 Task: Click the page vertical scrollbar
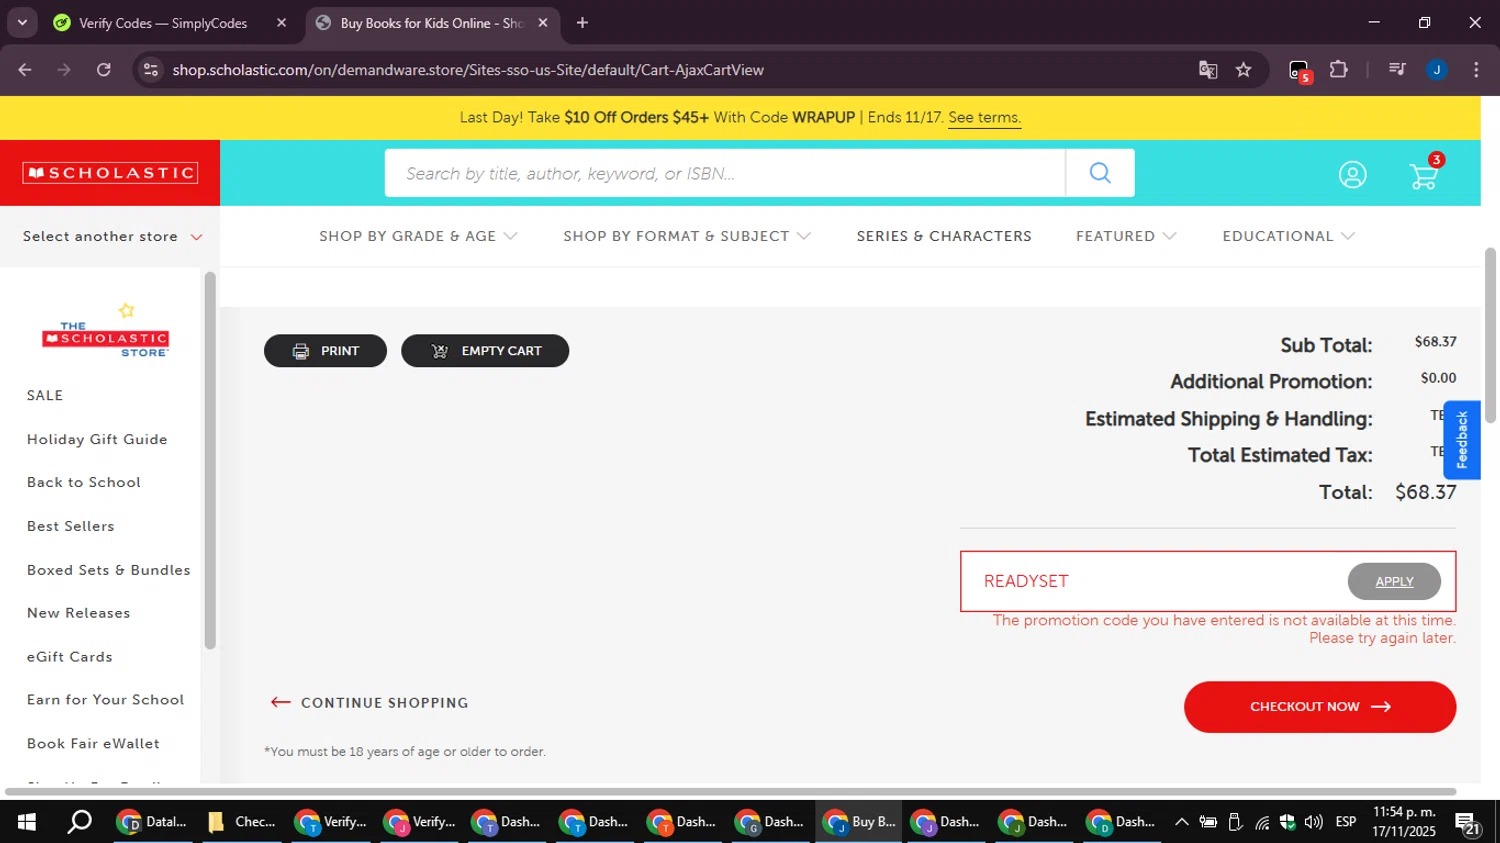[1490, 335]
